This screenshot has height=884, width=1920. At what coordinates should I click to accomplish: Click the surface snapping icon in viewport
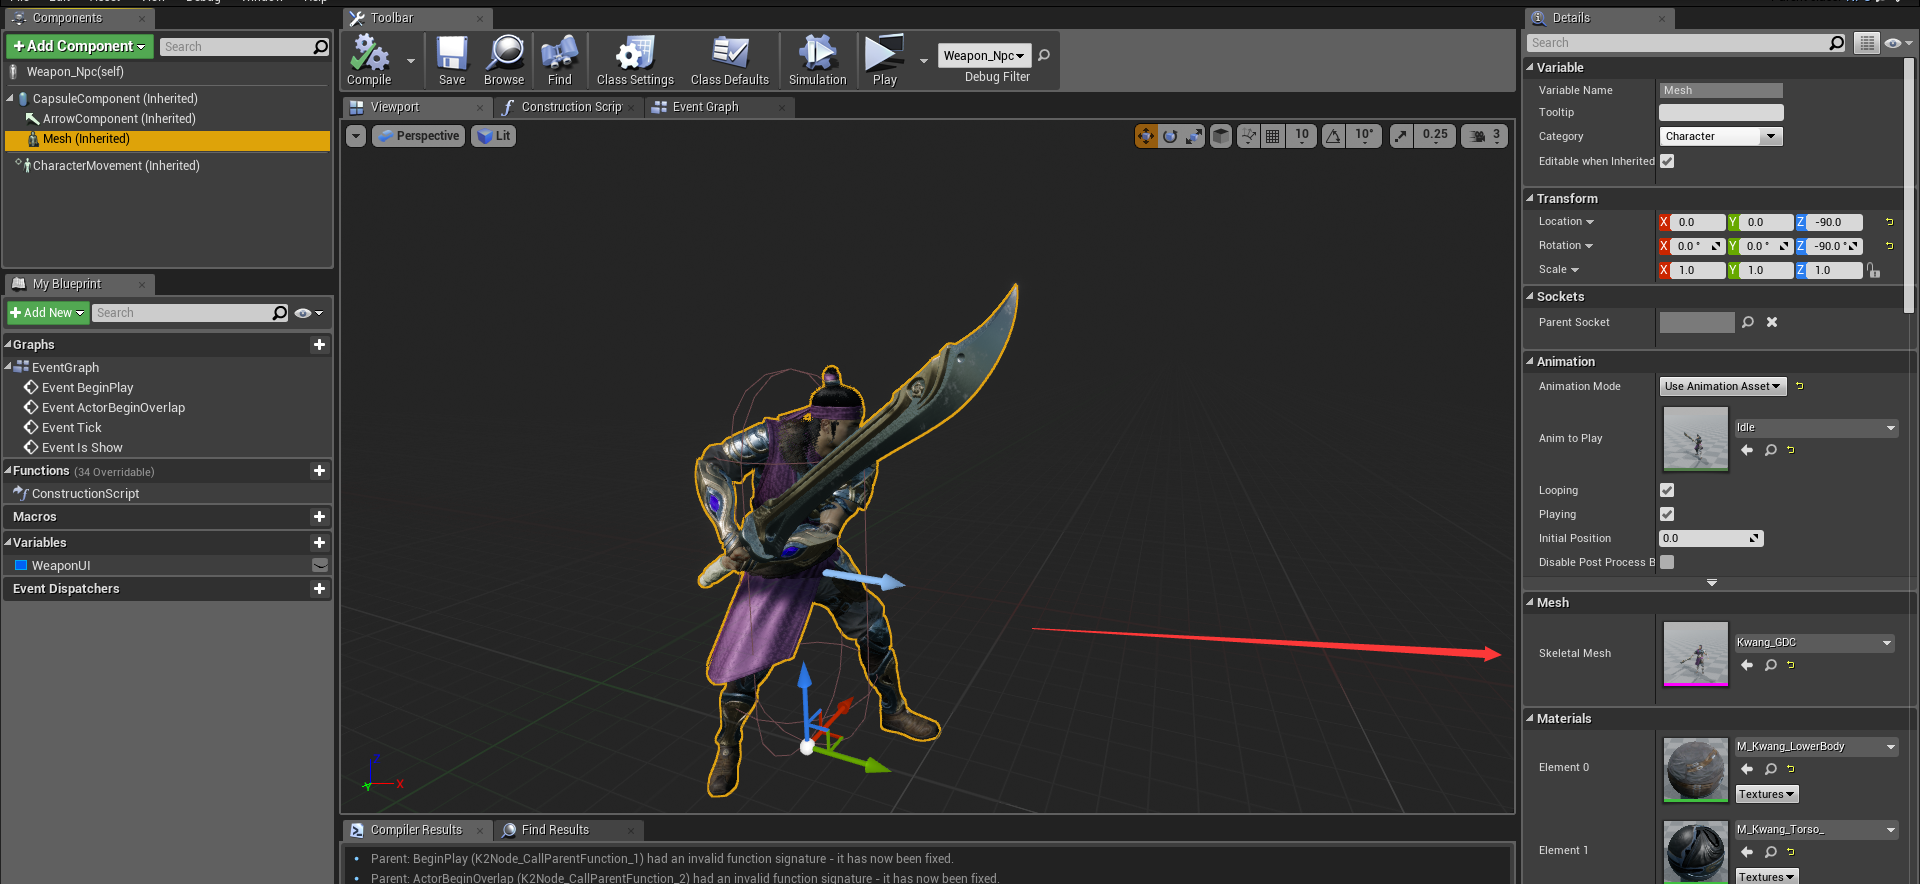(1248, 136)
